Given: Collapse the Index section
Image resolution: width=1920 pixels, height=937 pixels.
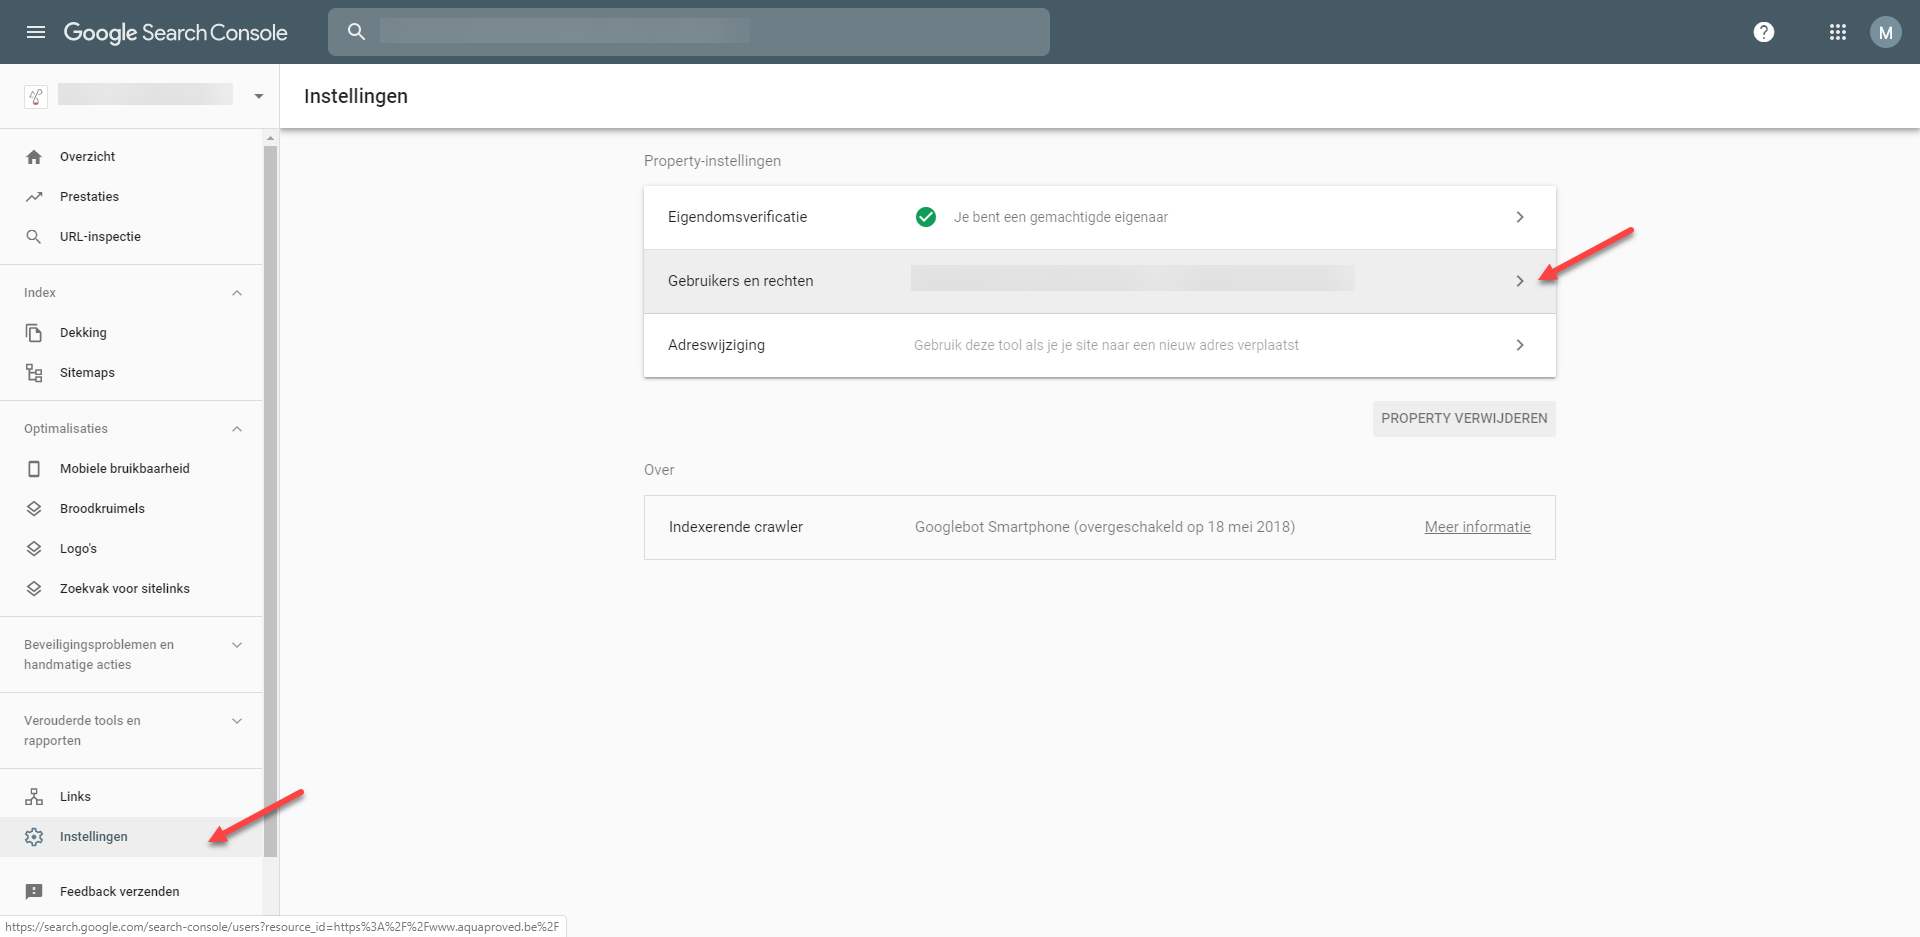Looking at the screenshot, I should tap(237, 293).
